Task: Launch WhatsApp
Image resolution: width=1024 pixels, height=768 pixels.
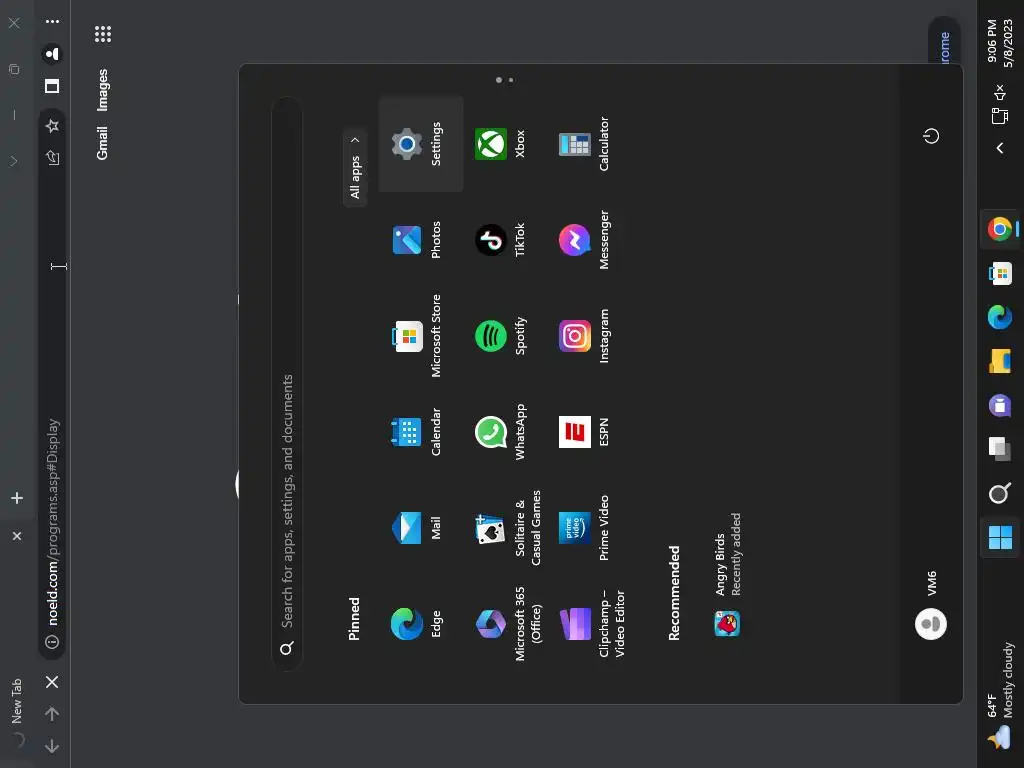Action: (500, 432)
